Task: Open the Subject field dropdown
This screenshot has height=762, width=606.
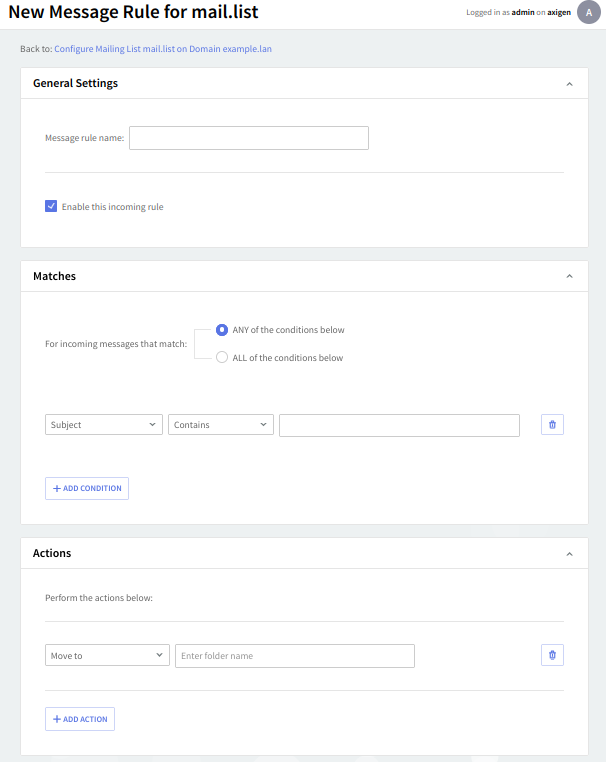Action: [104, 425]
